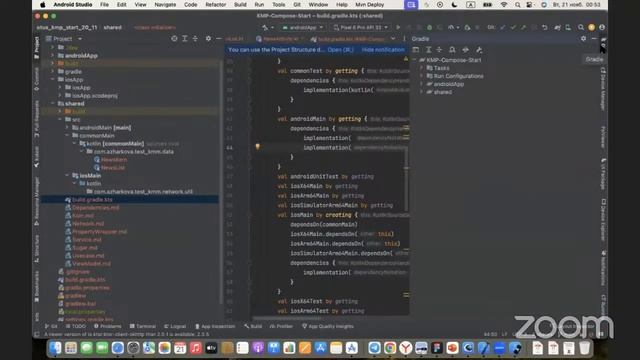Click Gradle Expand All icon
Screen dimensions: 640x360
pos(429,50)
